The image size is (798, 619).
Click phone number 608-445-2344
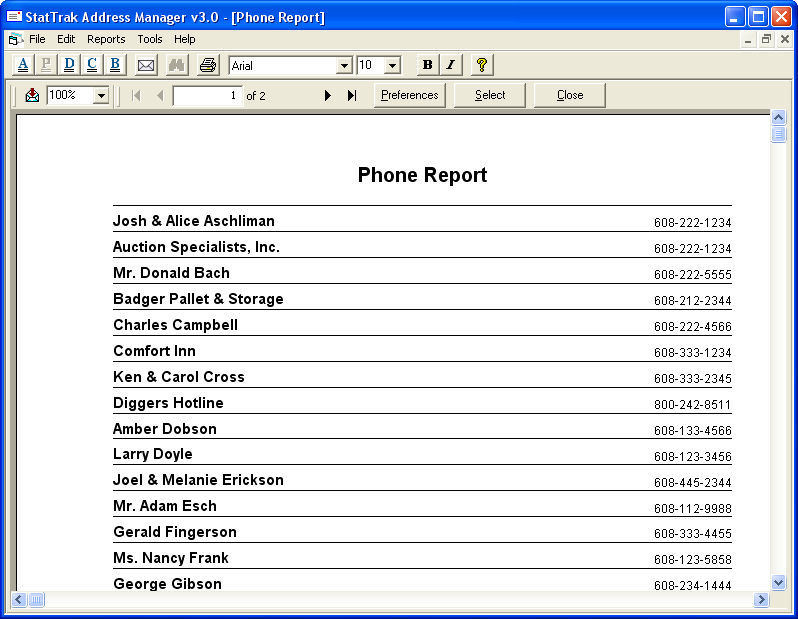pyautogui.click(x=693, y=483)
